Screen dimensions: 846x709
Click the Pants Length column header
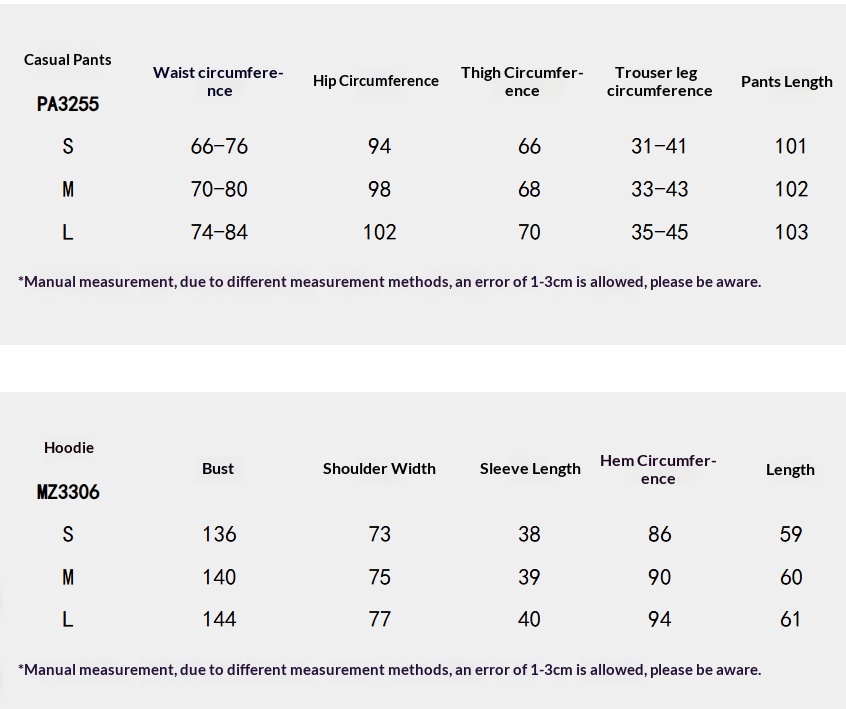pyautogui.click(x=786, y=82)
